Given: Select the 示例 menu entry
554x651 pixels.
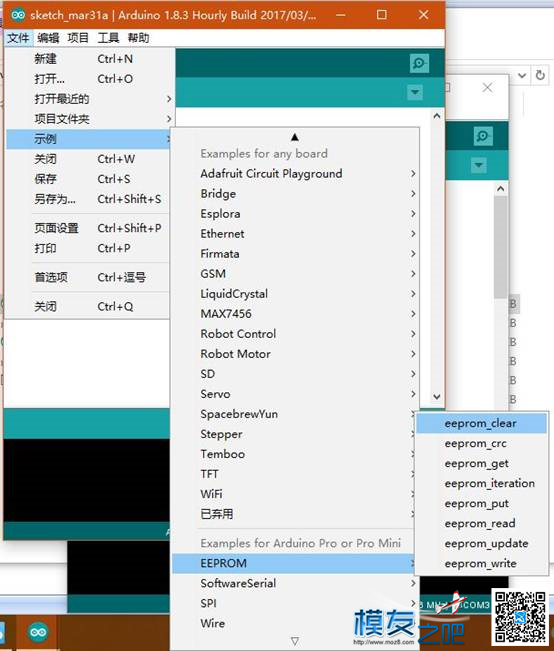Looking at the screenshot, I should [x=89, y=139].
